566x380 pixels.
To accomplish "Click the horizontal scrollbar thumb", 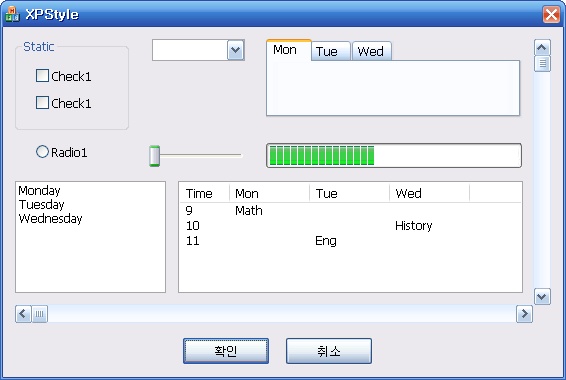I will tap(40, 314).
